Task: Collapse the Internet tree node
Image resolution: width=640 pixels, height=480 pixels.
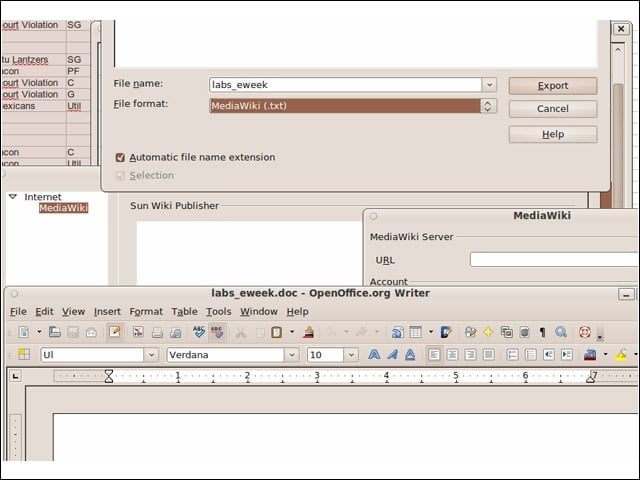Action: click(13, 197)
